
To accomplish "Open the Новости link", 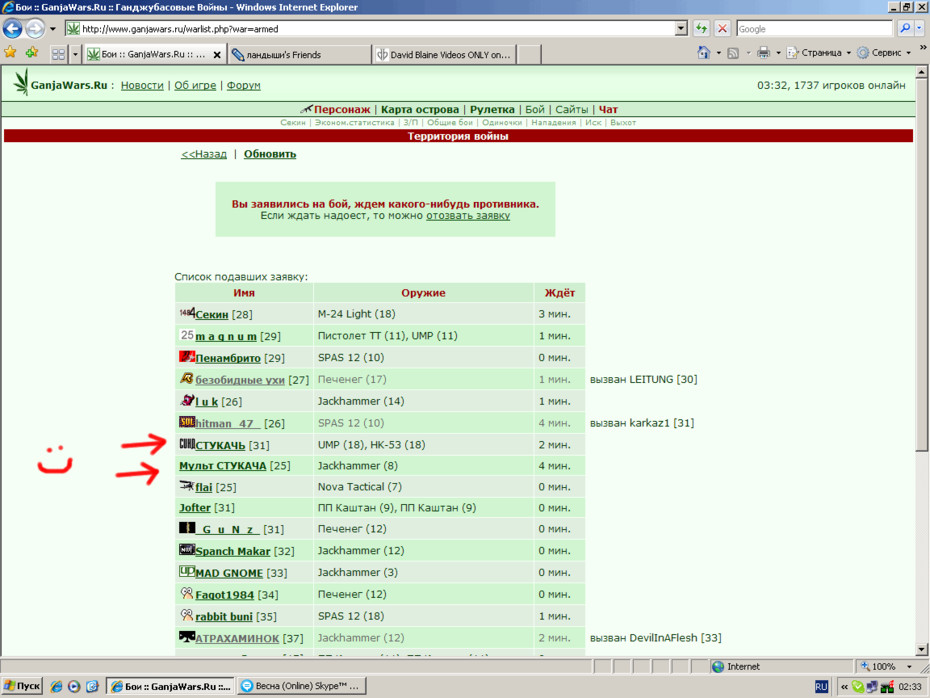I will 142,85.
